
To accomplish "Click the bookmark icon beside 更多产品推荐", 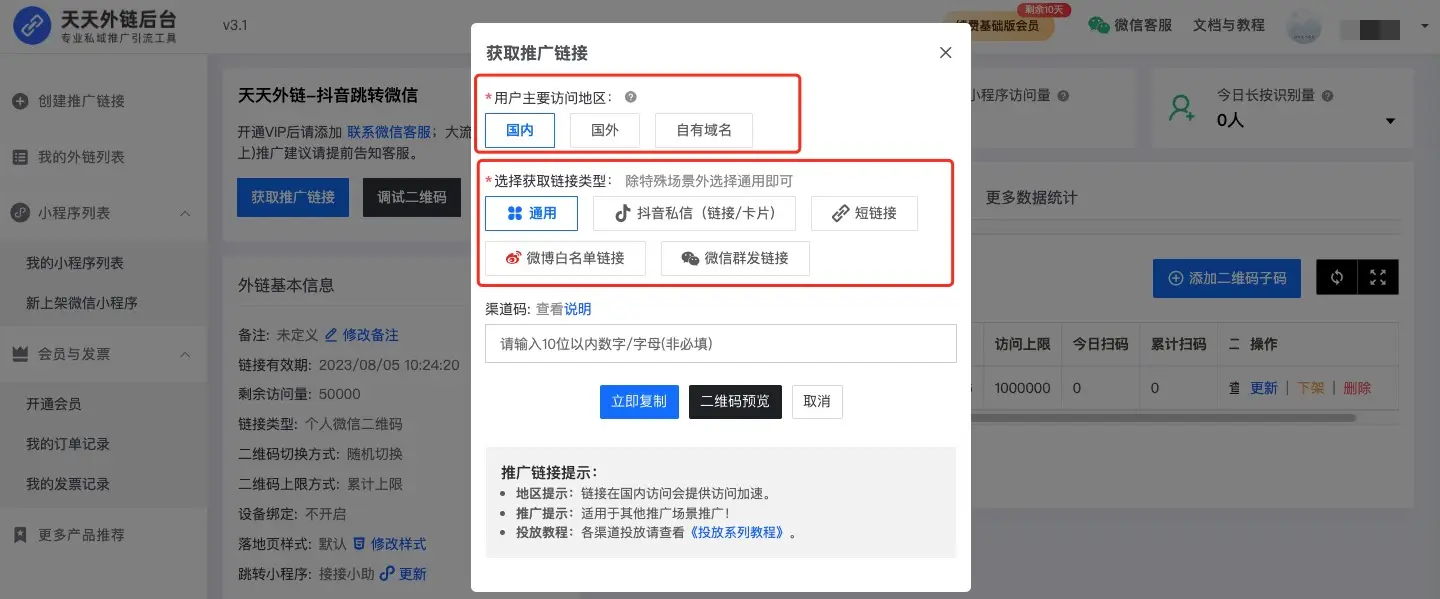I will coord(20,535).
